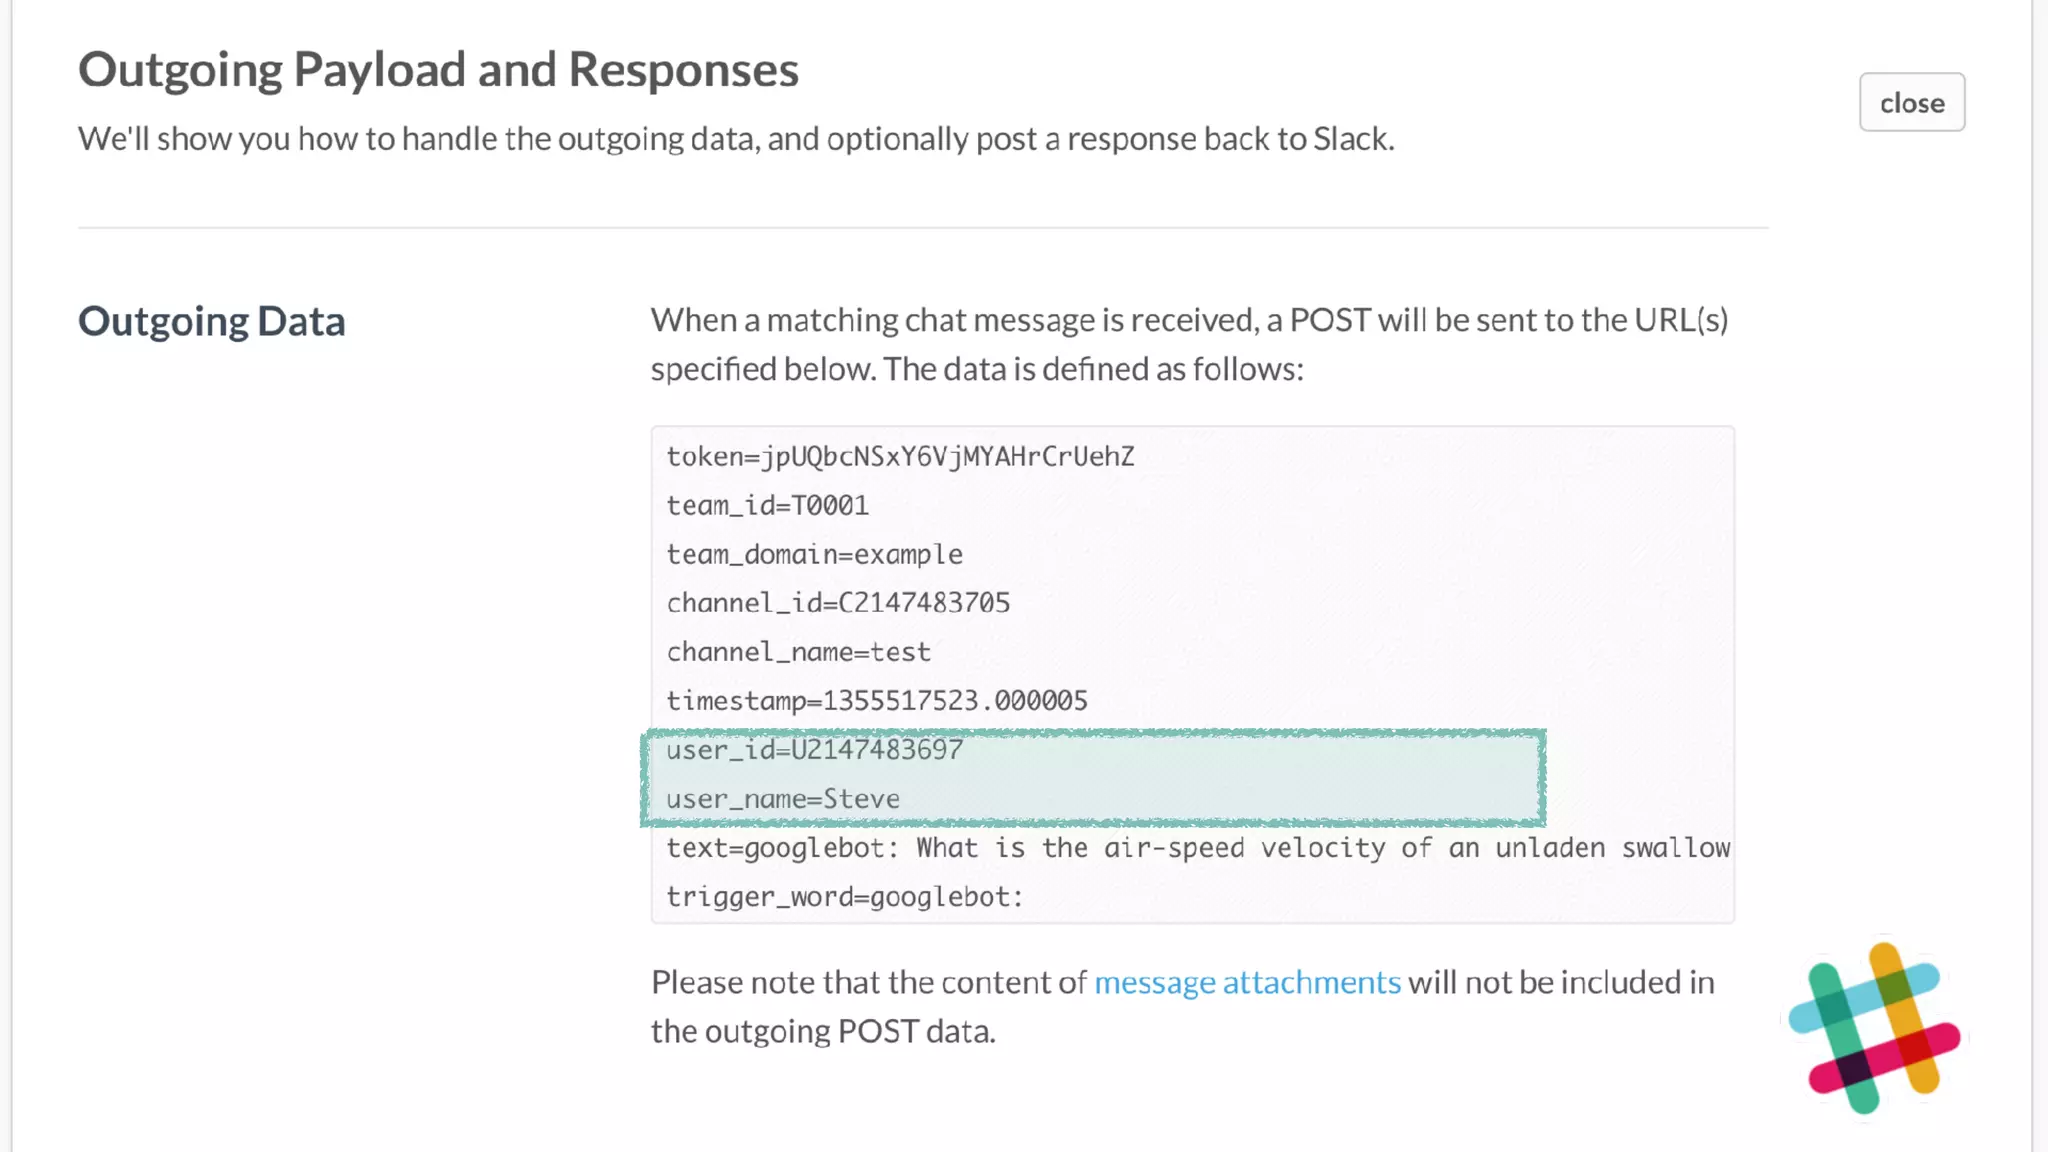Click the team_id=T0001 line
Viewport: 2048px width, 1152px height.
coord(767,506)
